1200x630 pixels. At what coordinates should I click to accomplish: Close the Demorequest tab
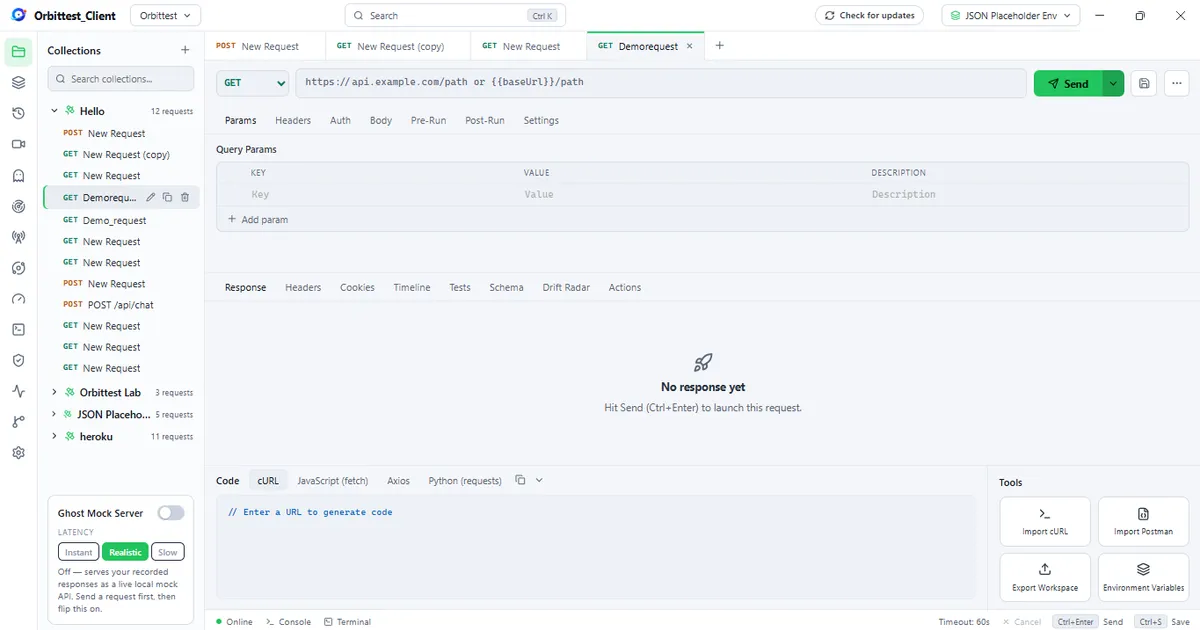pyautogui.click(x=689, y=46)
